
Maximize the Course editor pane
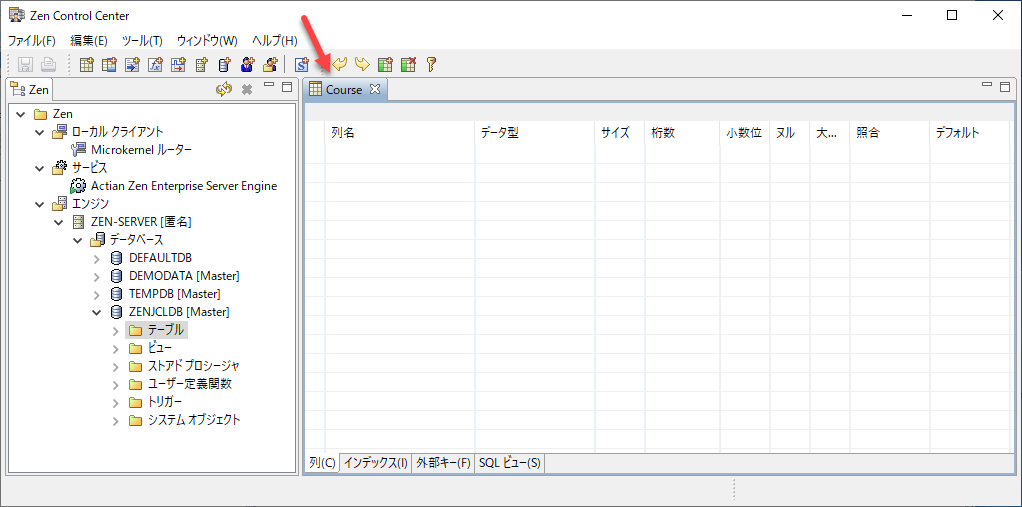click(x=1005, y=87)
